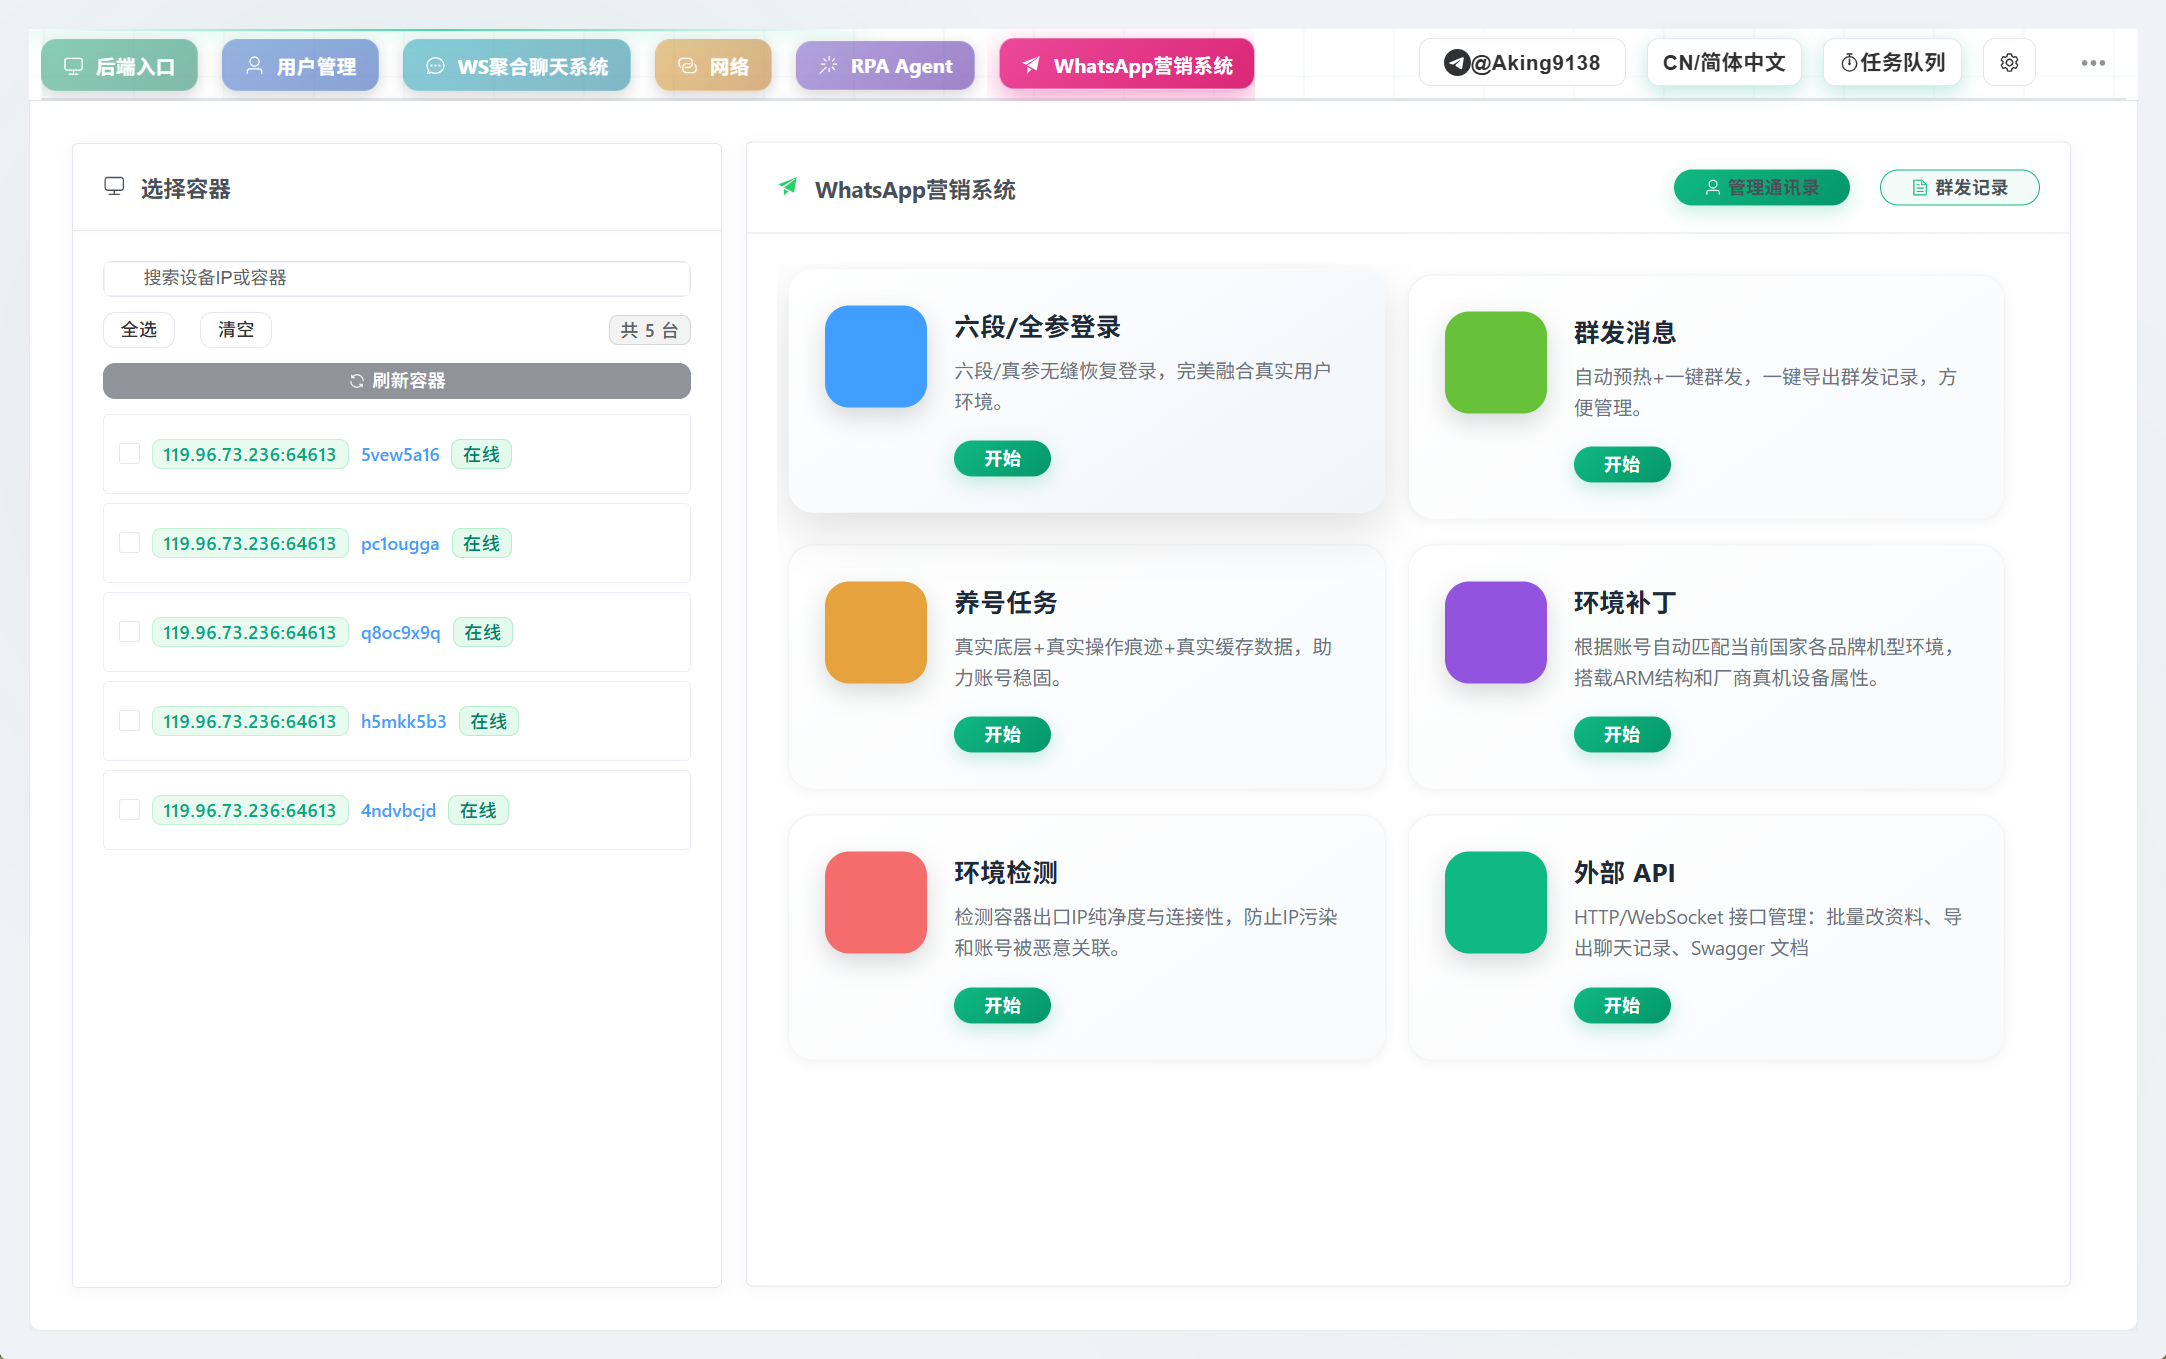Click the monitor icon beside 选择容器
2166x1359 pixels.
point(114,187)
